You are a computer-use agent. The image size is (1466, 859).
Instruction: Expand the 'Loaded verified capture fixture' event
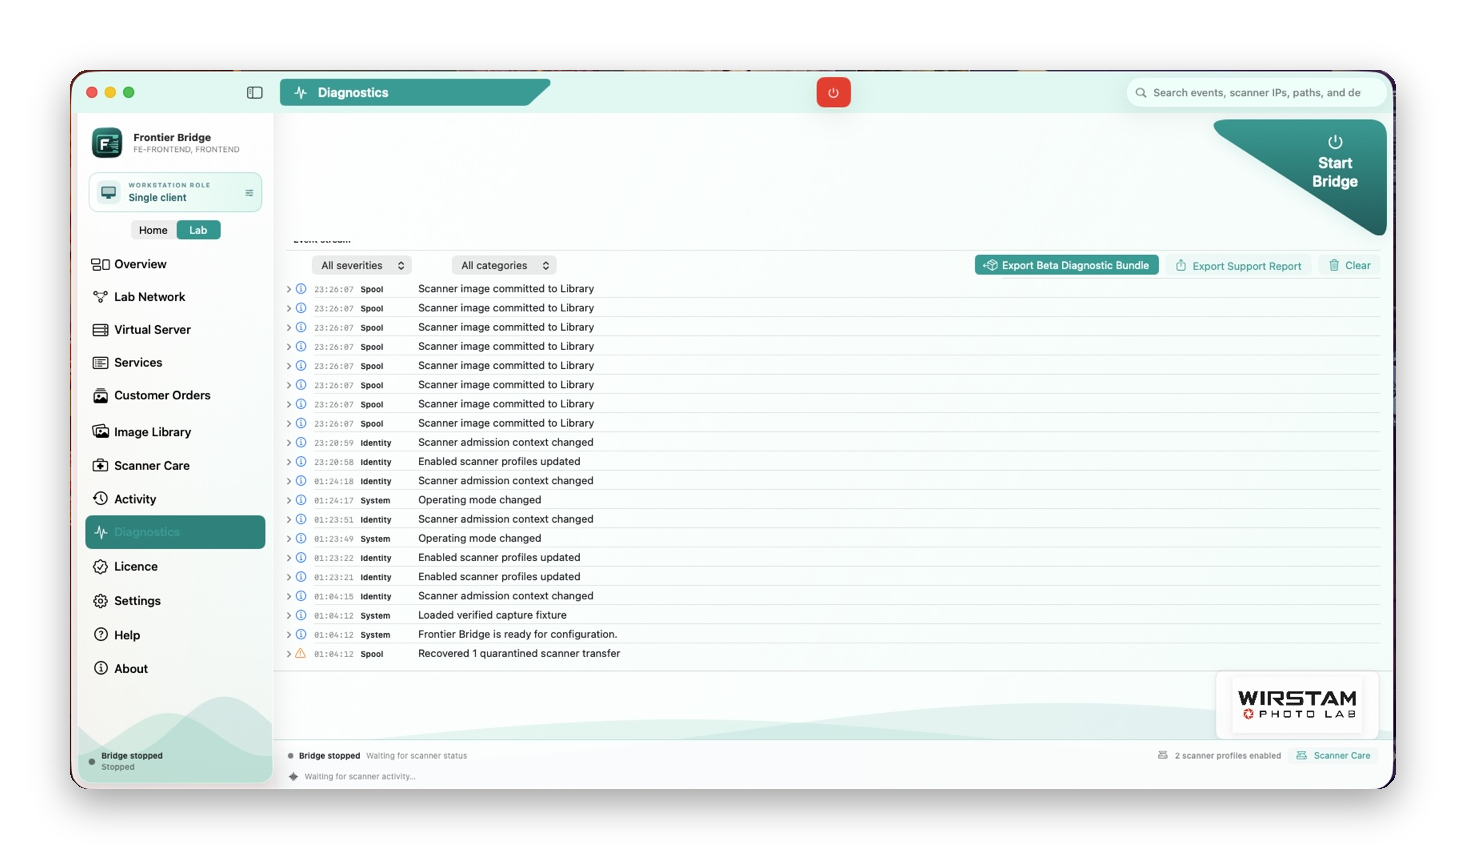(x=289, y=616)
